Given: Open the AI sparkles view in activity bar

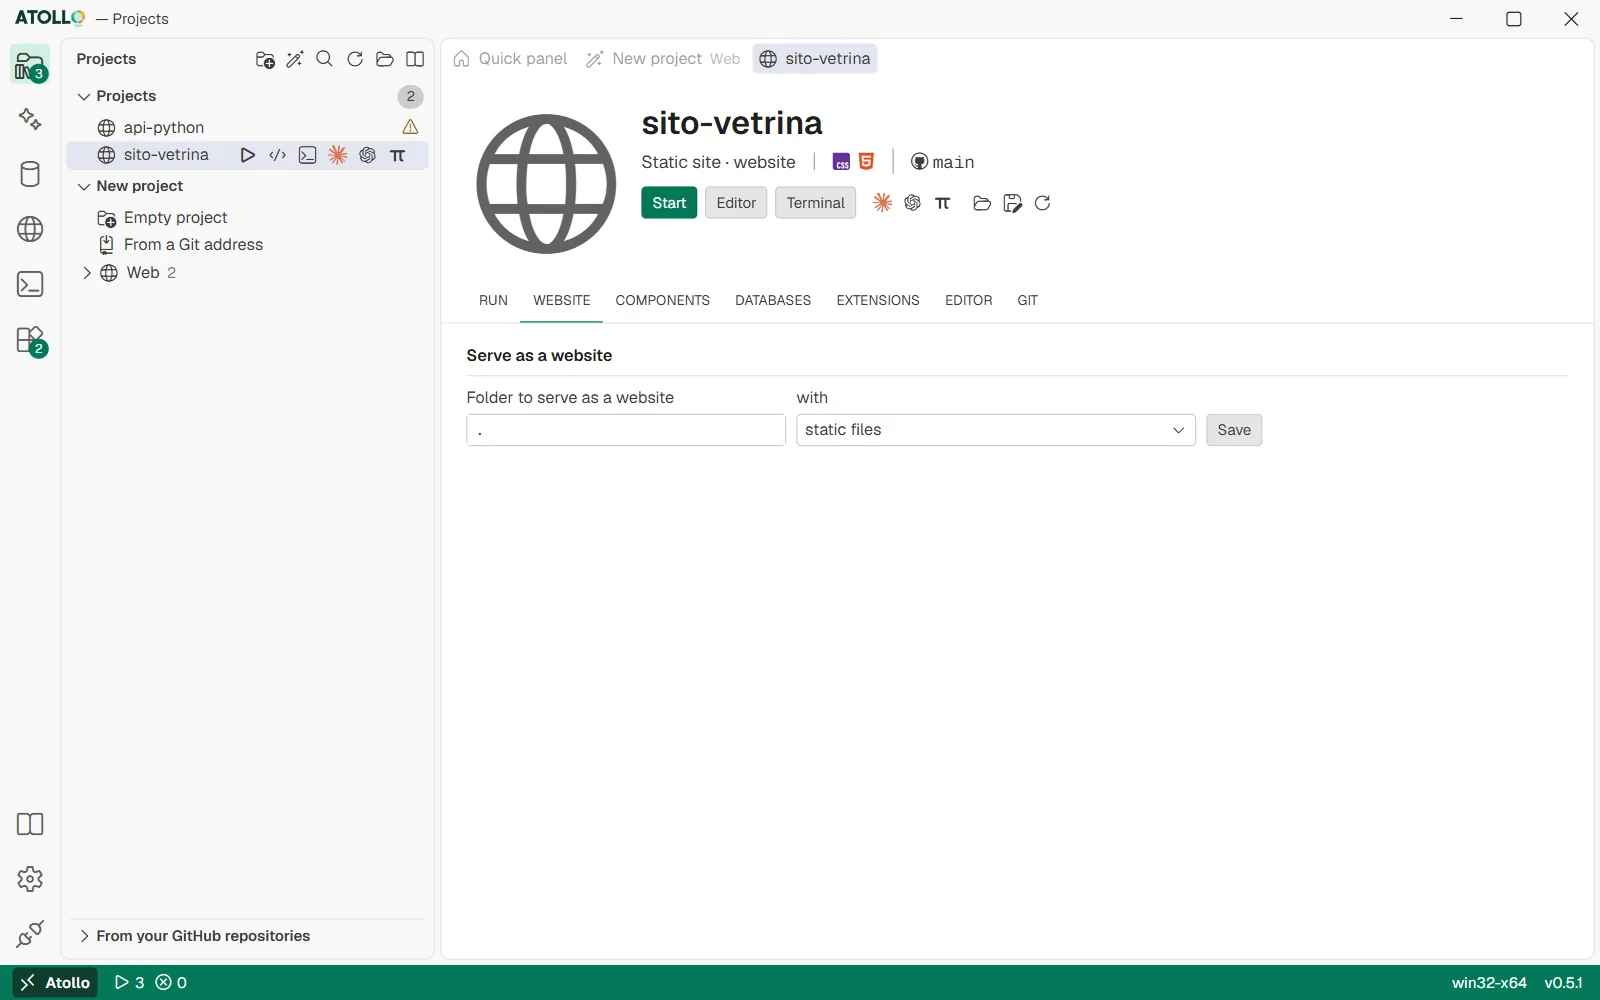Looking at the screenshot, I should tap(30, 119).
